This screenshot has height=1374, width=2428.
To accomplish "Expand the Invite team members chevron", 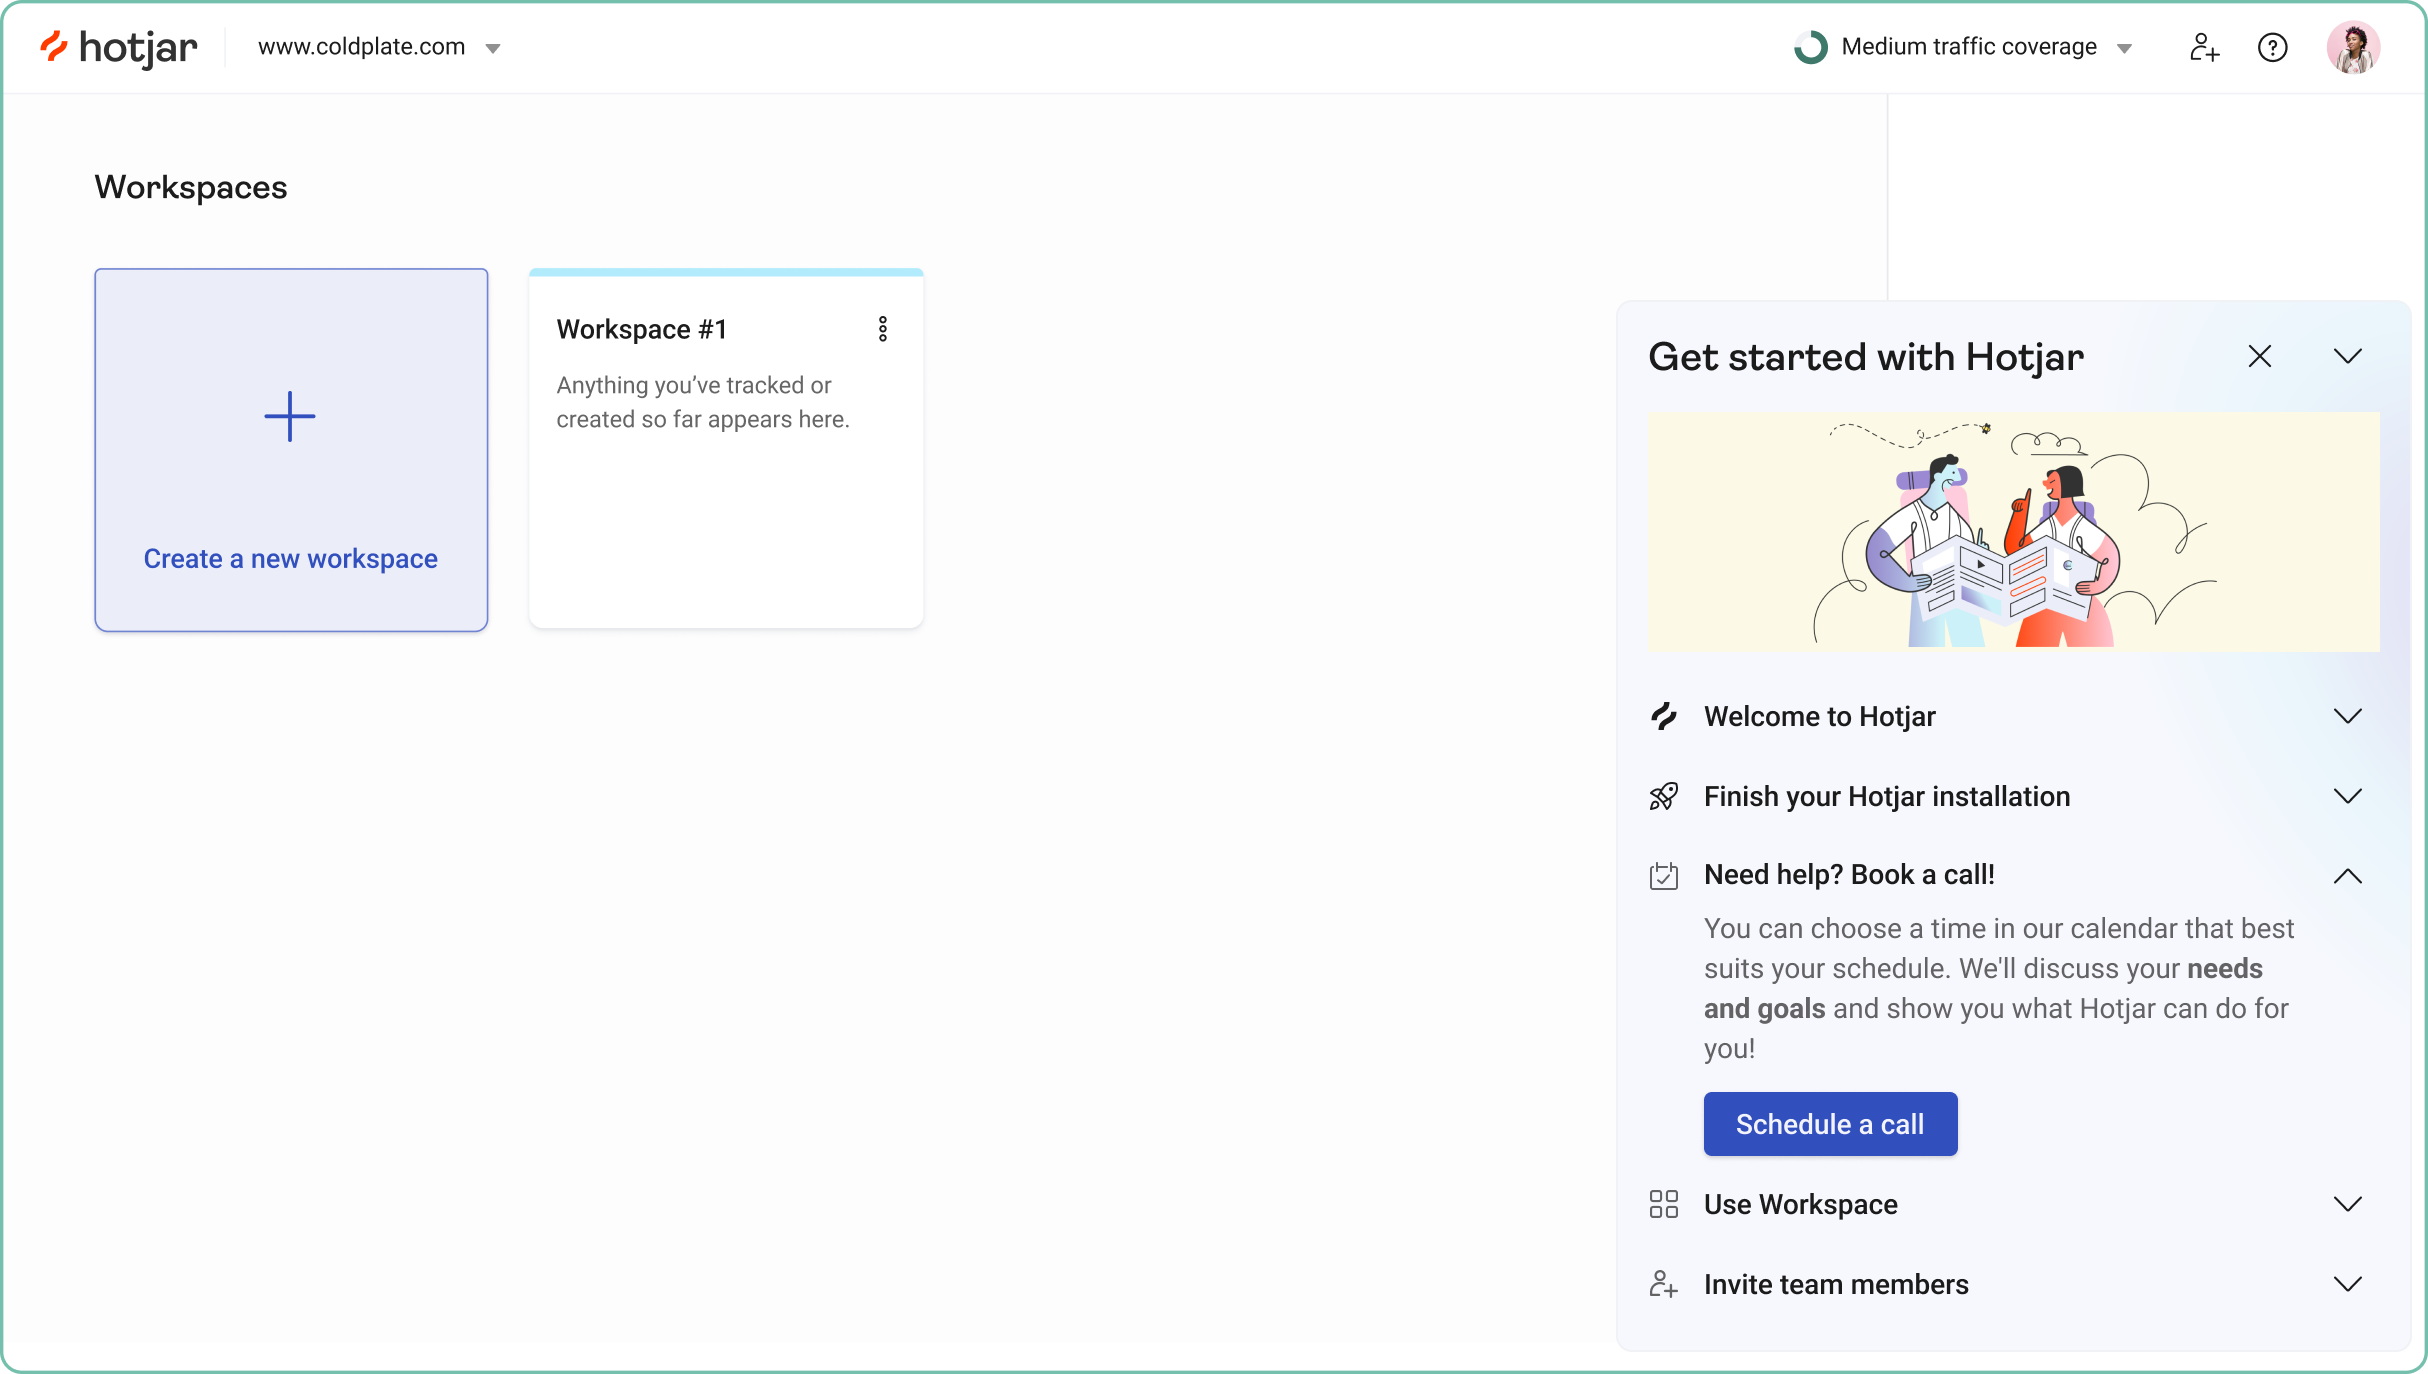I will (2347, 1284).
